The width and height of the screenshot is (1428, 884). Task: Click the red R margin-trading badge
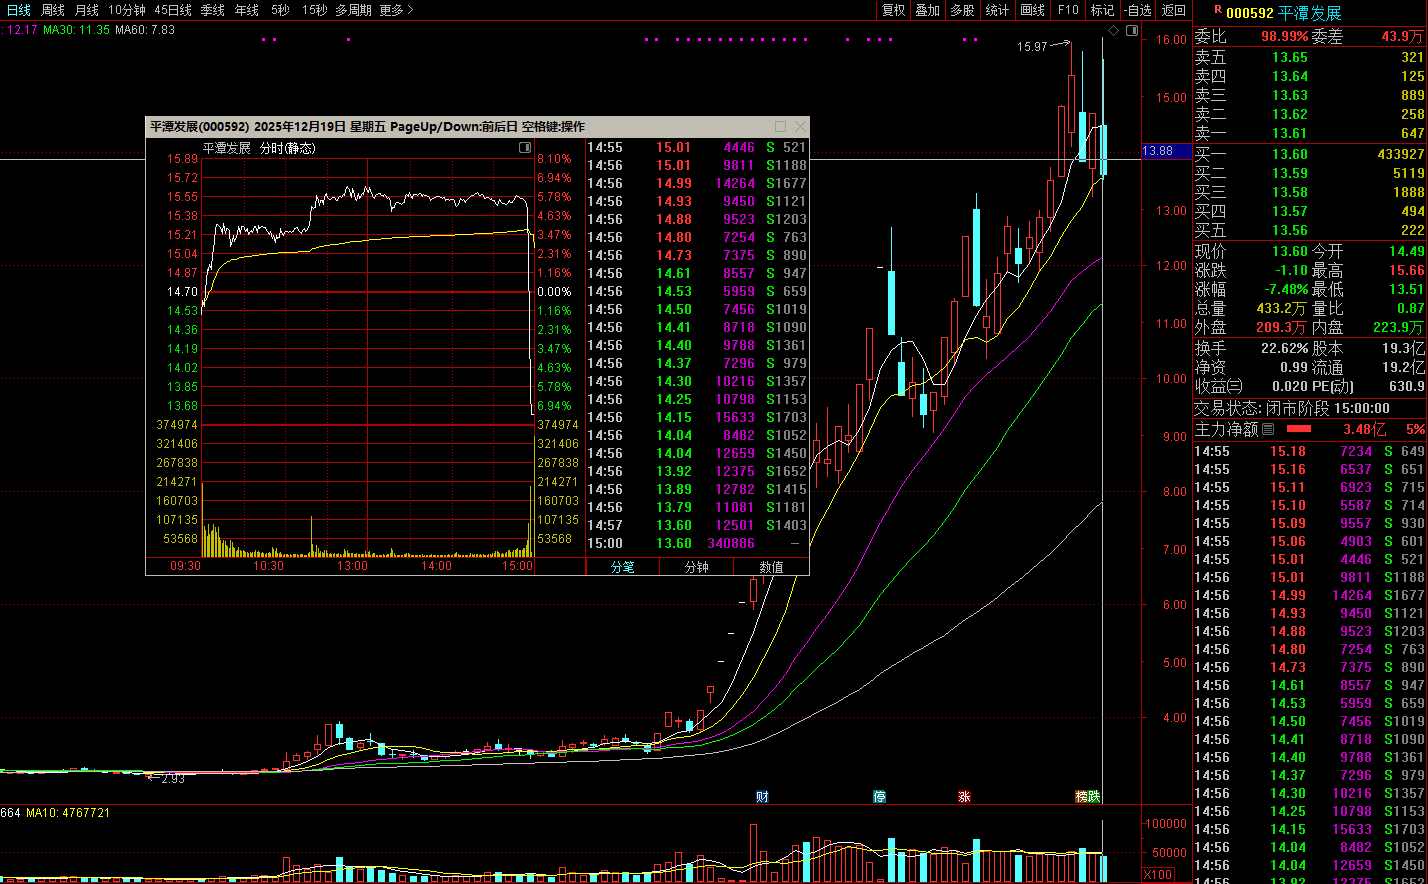tap(1217, 9)
